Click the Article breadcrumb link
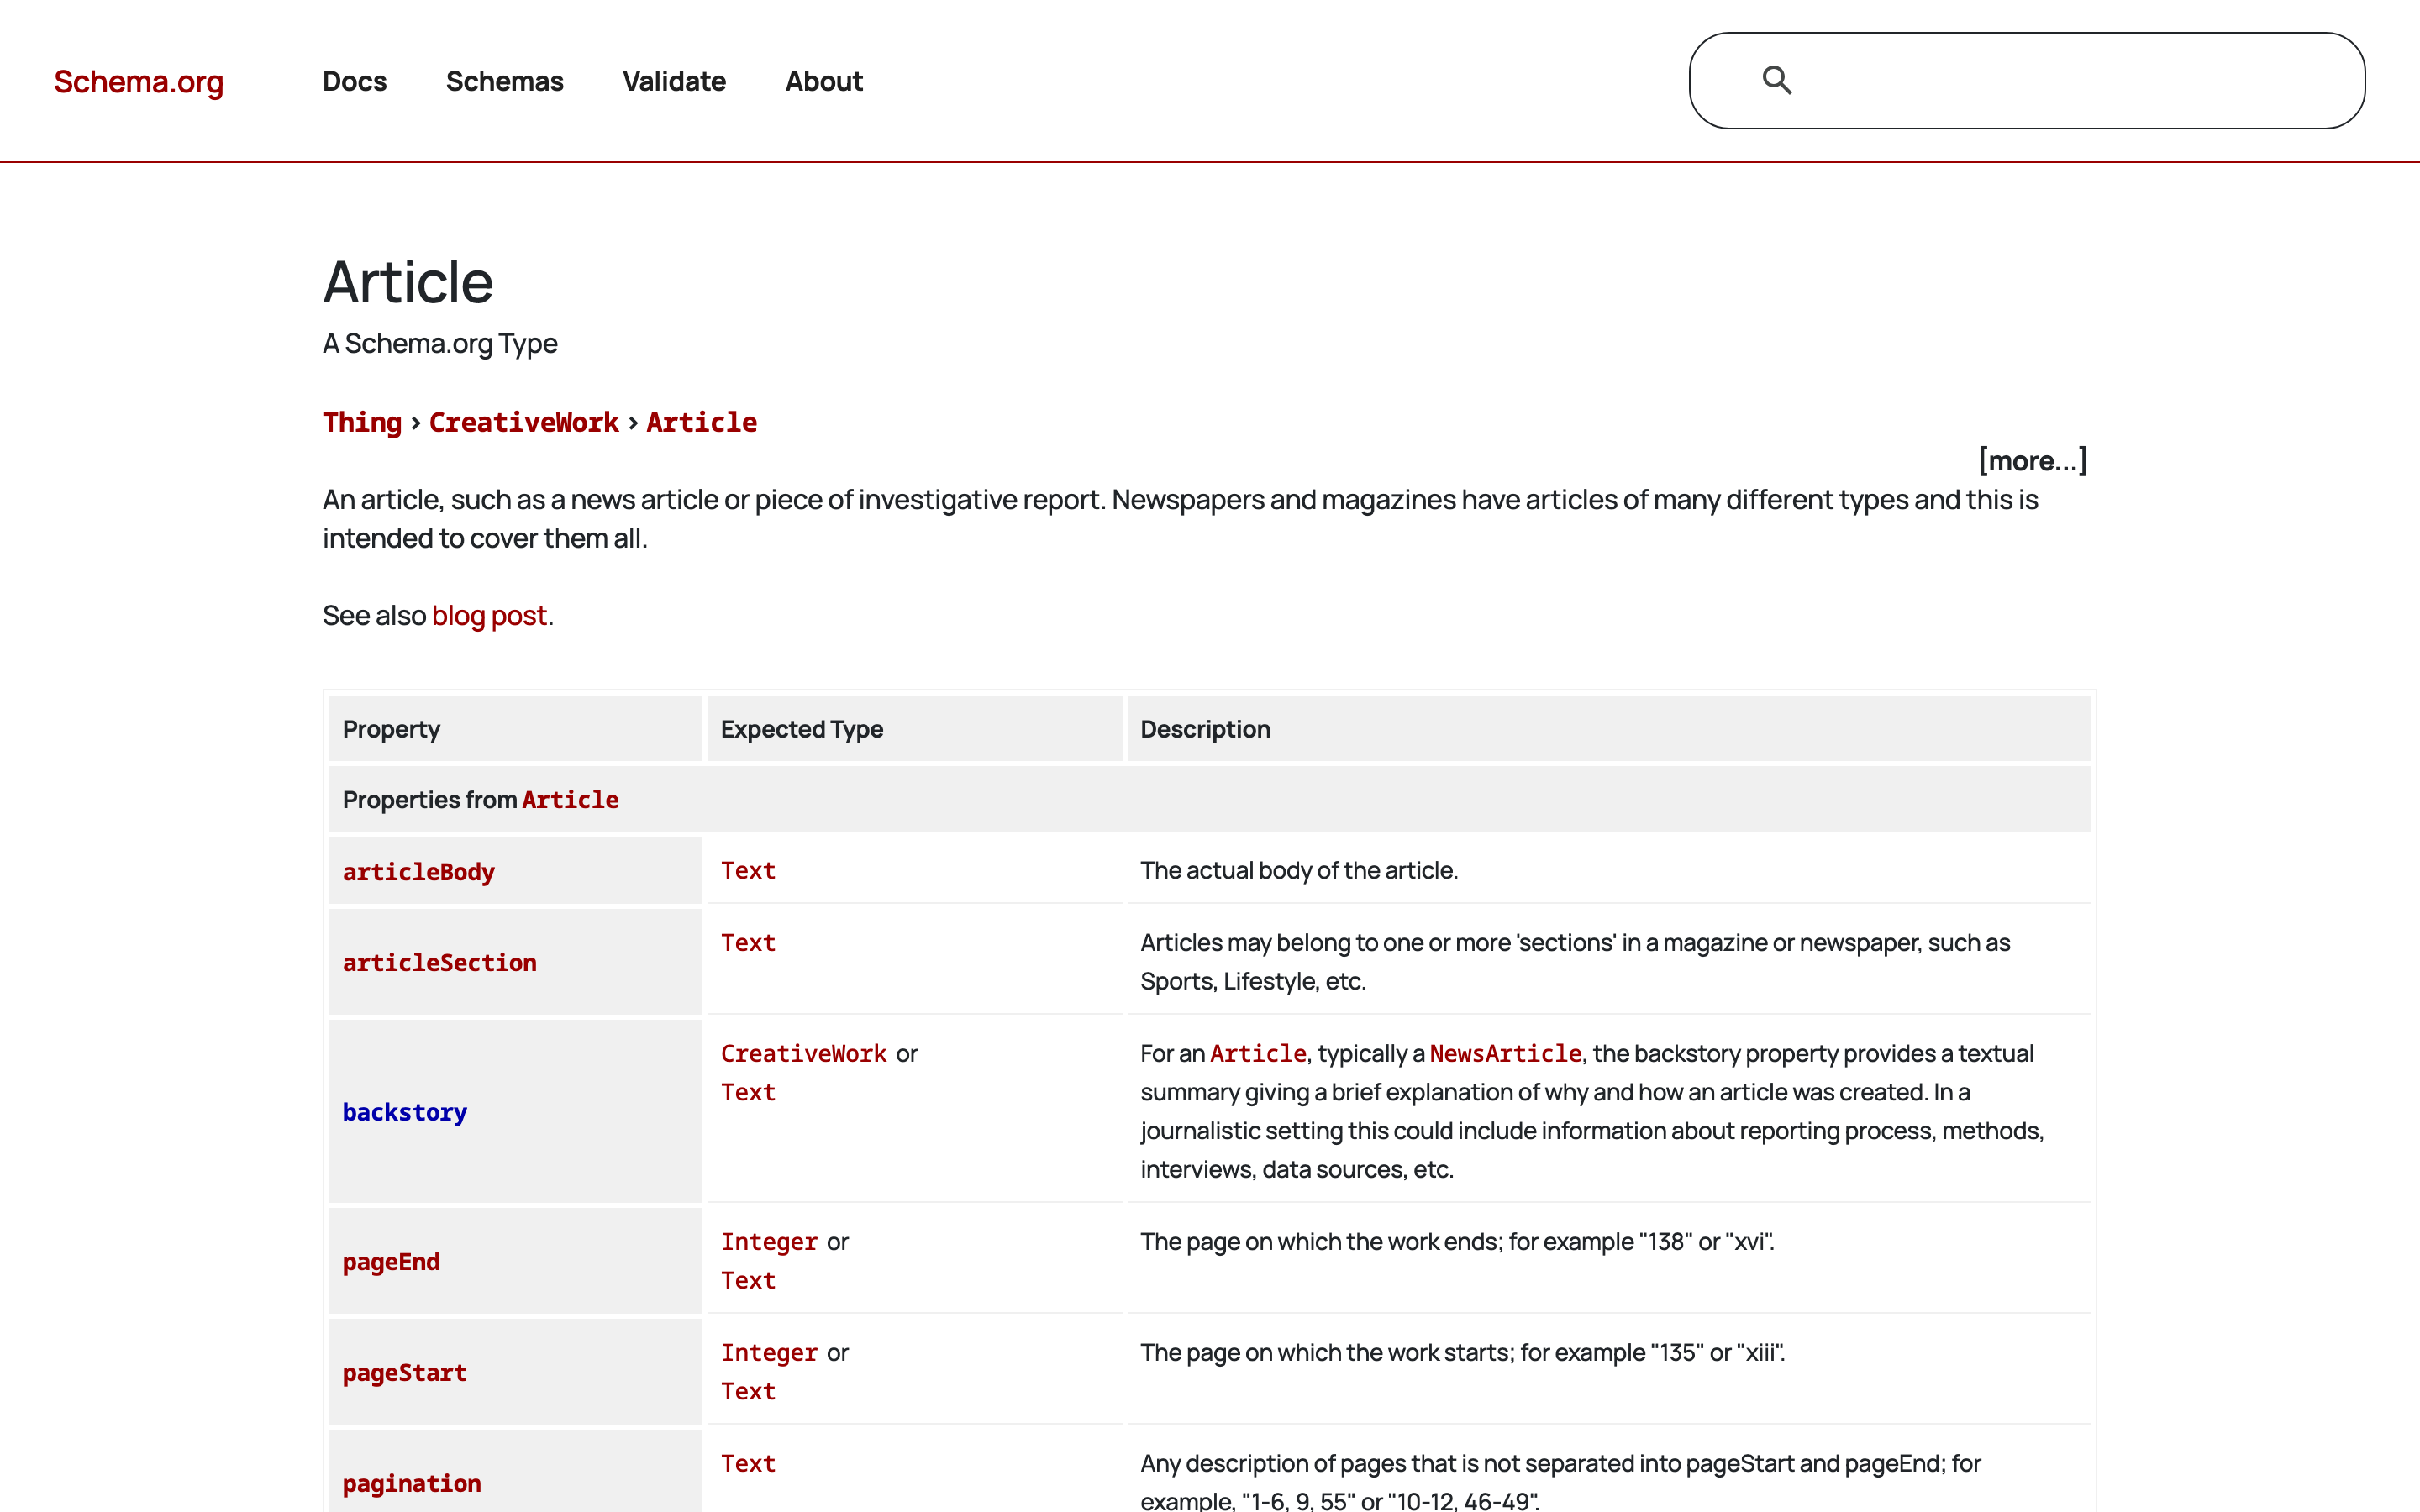2420x1512 pixels. tap(702, 422)
